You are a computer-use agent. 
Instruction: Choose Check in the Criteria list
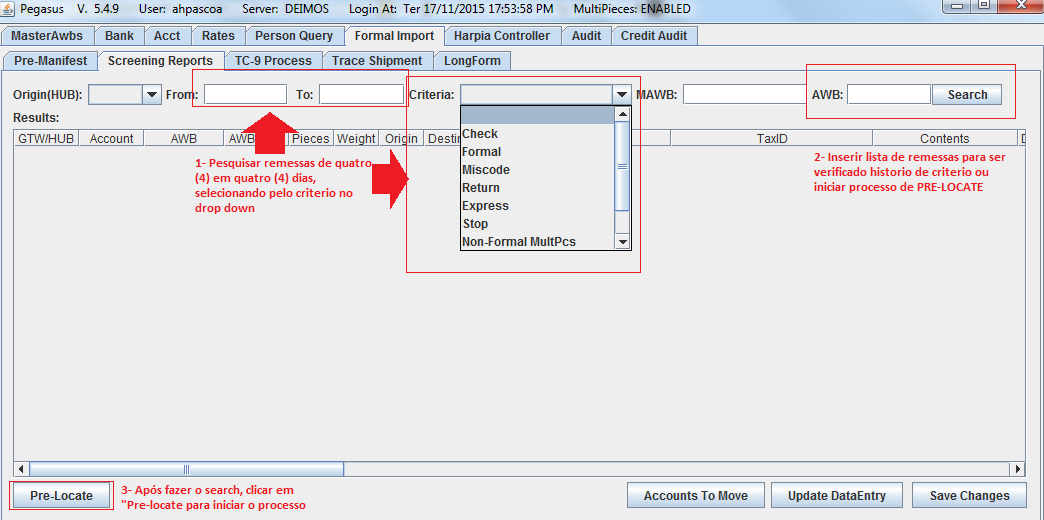point(537,134)
